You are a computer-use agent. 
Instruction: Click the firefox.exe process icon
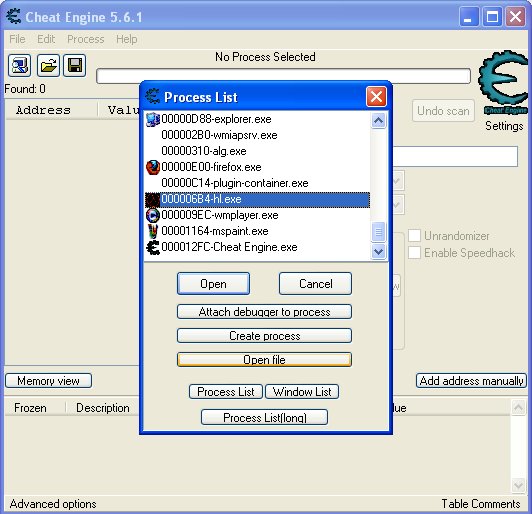(x=153, y=167)
